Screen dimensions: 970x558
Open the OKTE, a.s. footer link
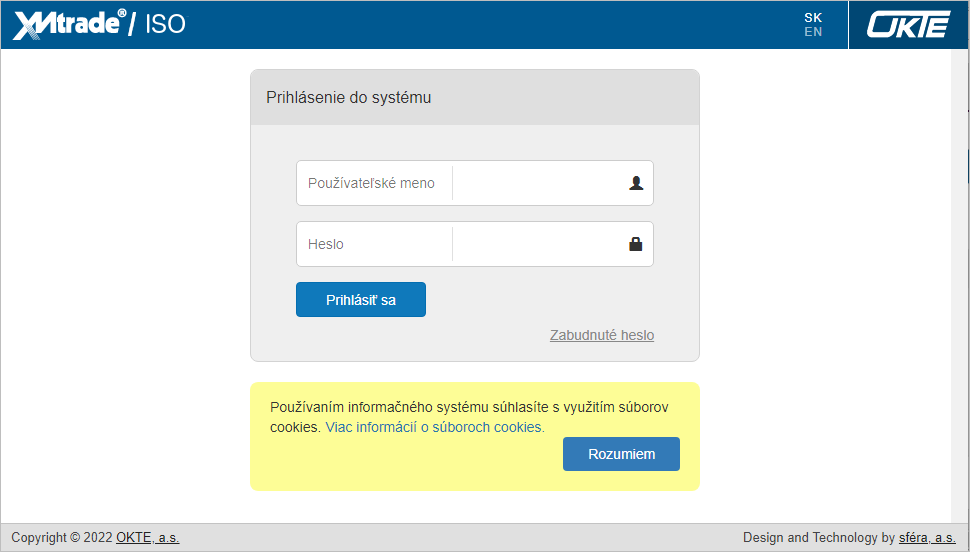[x=147, y=538]
